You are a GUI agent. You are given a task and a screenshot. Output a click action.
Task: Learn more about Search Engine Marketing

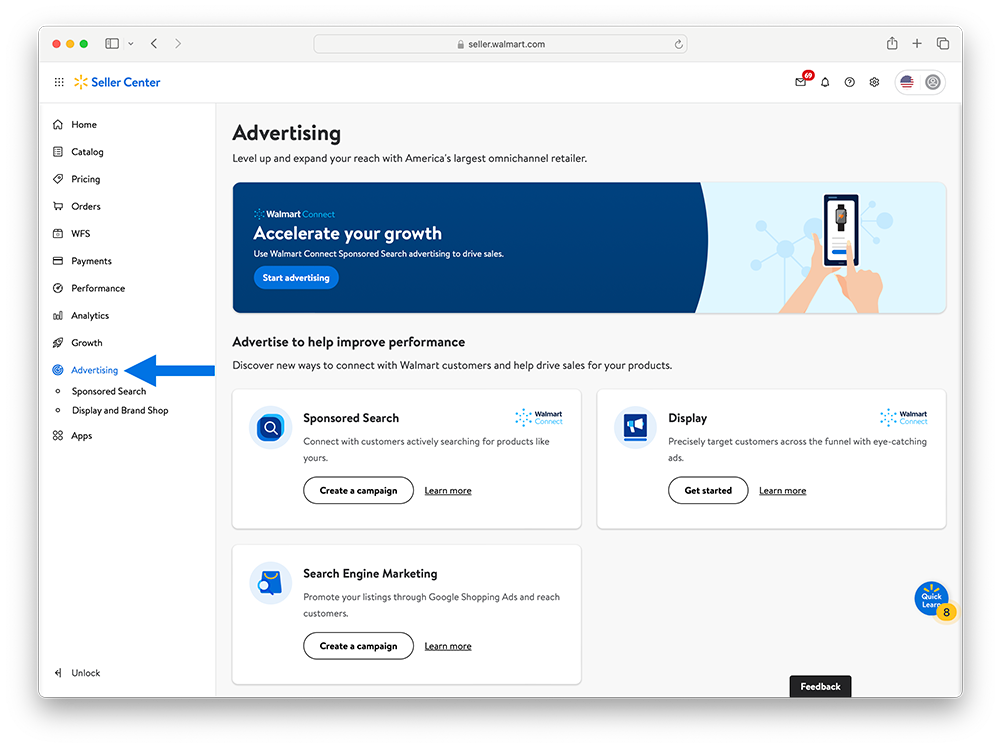(448, 646)
